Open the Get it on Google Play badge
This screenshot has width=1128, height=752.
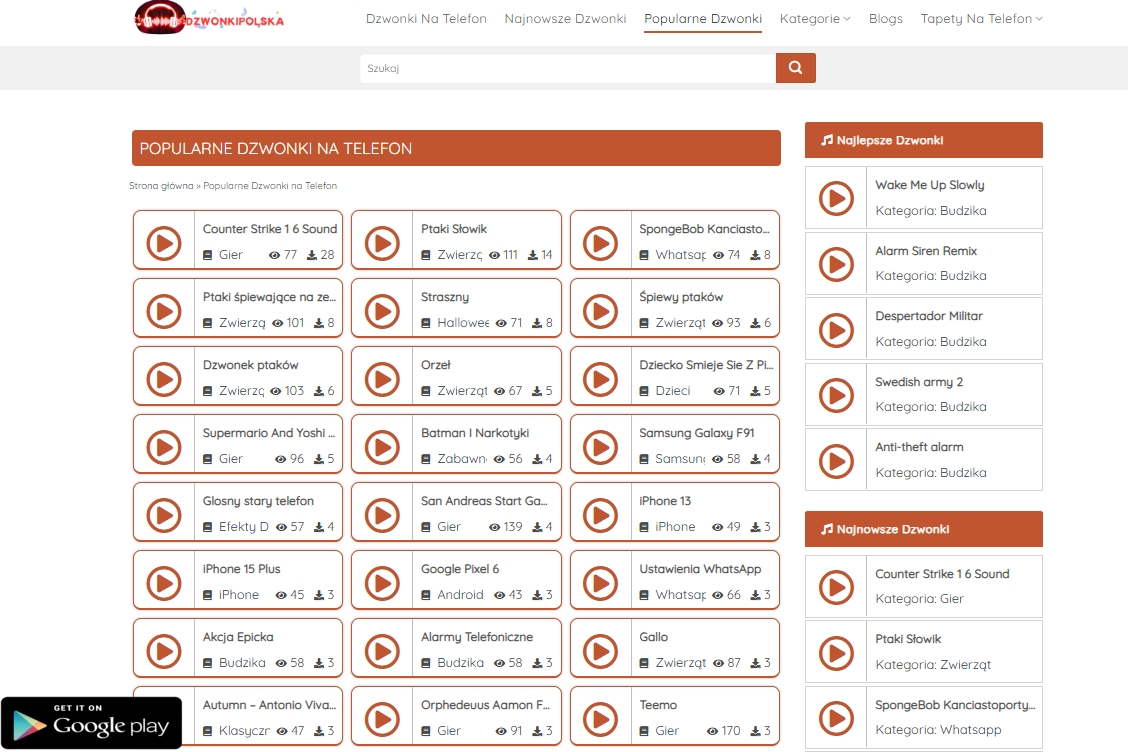[x=91, y=722]
